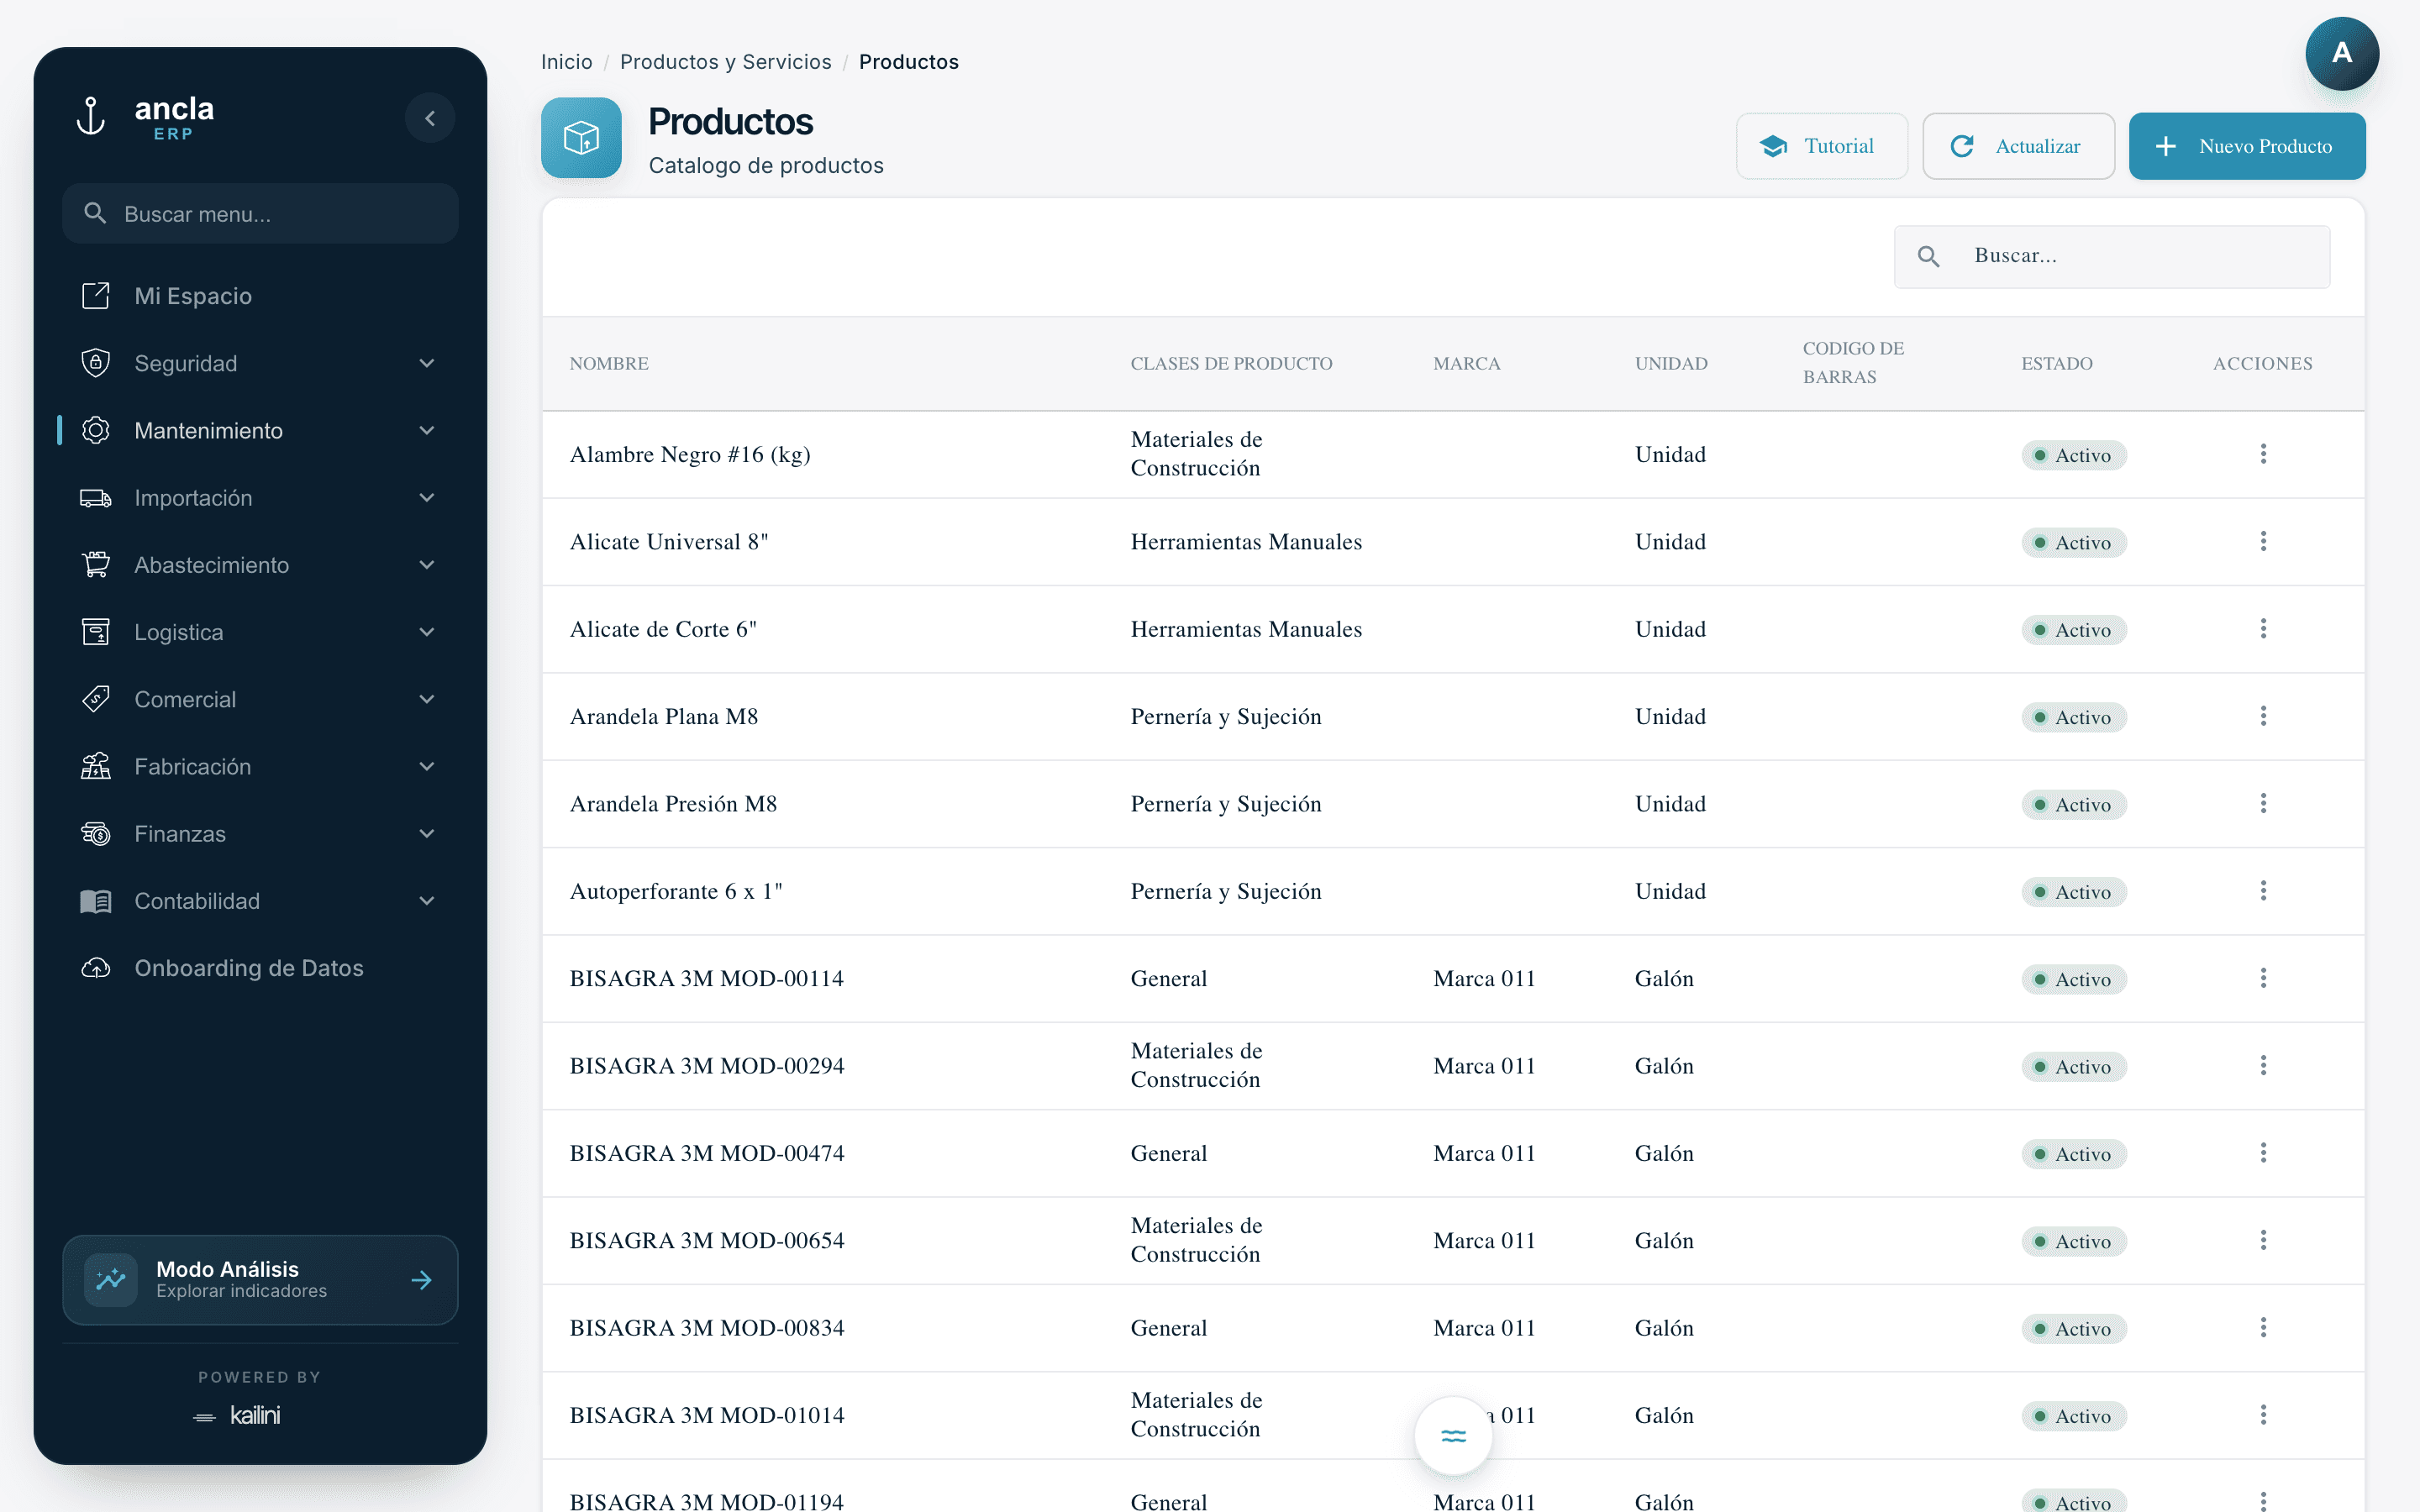
Task: Click the Modo Análisis chart icon
Action: click(x=111, y=1279)
